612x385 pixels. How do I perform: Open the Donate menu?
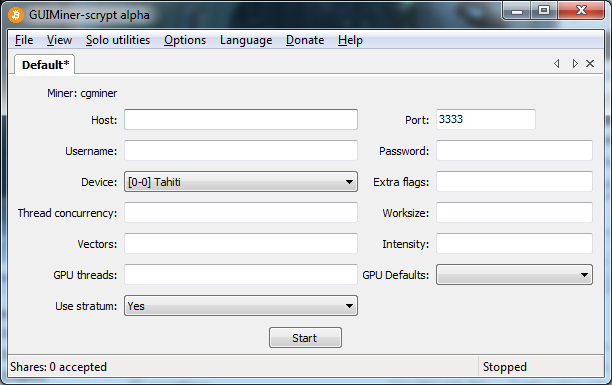click(305, 40)
